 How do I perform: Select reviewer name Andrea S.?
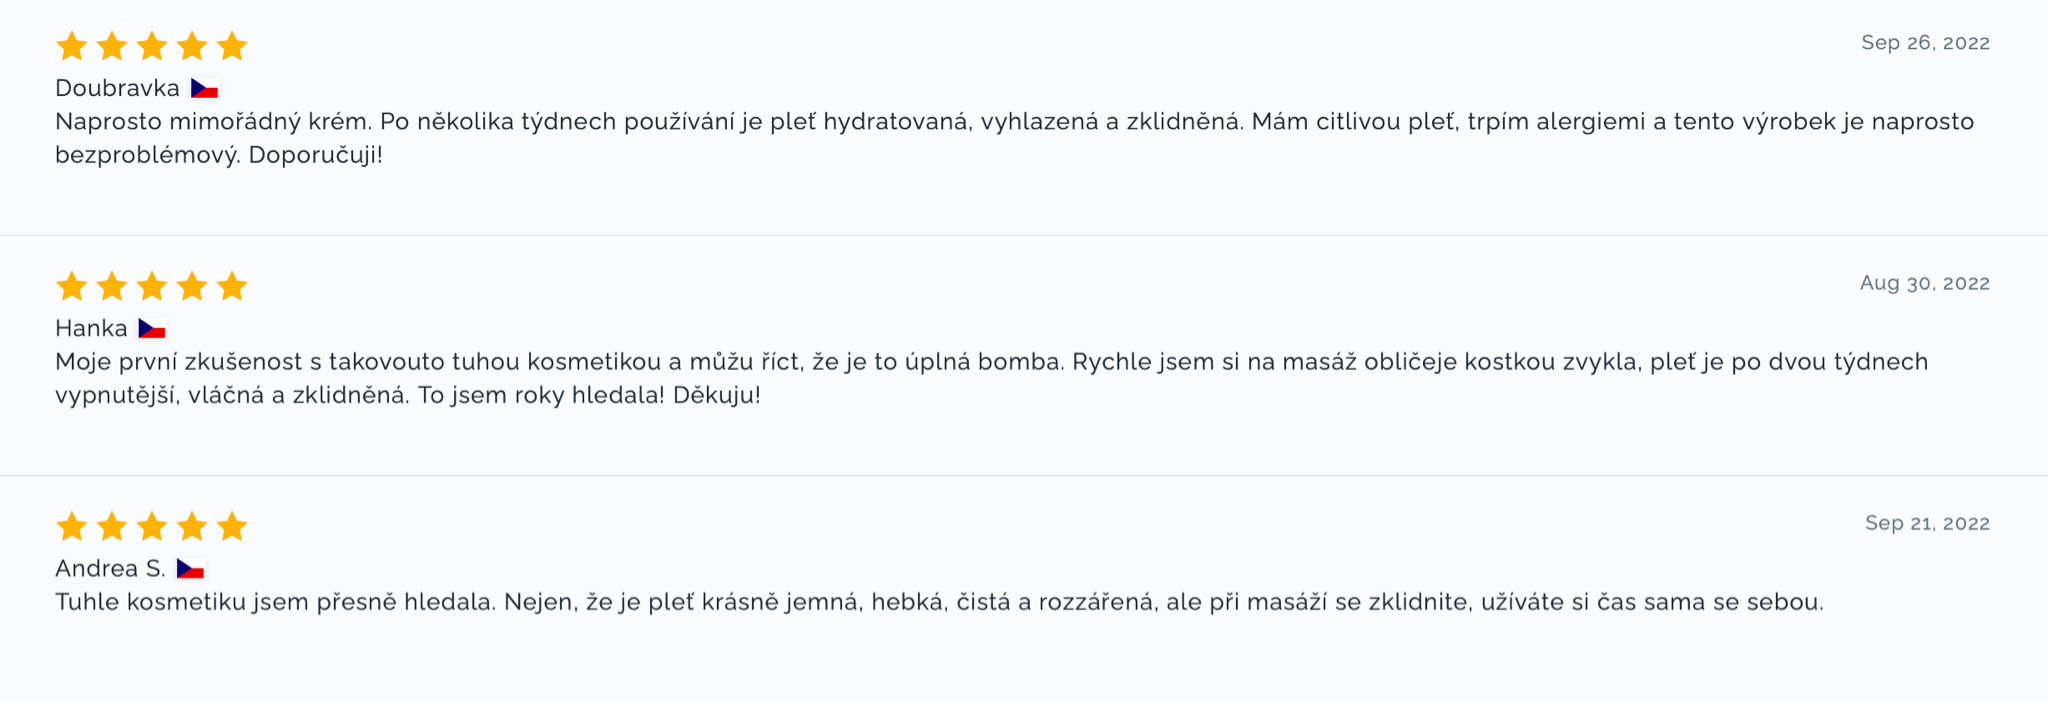tap(110, 568)
